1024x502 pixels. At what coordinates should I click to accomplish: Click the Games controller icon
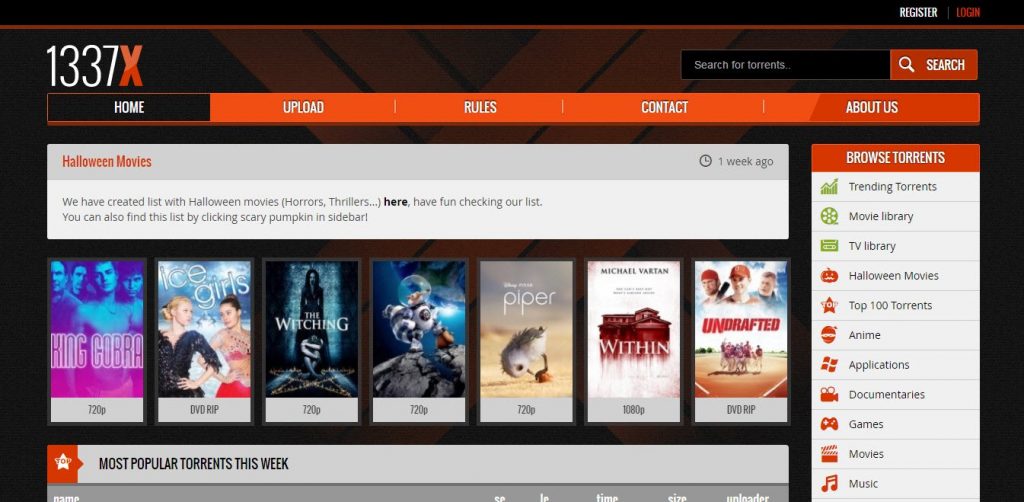click(x=829, y=424)
